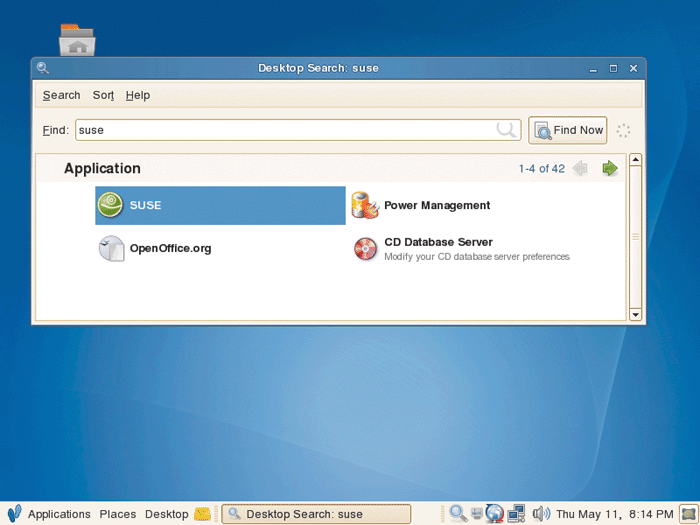Image resolution: width=700 pixels, height=525 pixels.
Task: Click the Find Now button
Action: click(568, 130)
